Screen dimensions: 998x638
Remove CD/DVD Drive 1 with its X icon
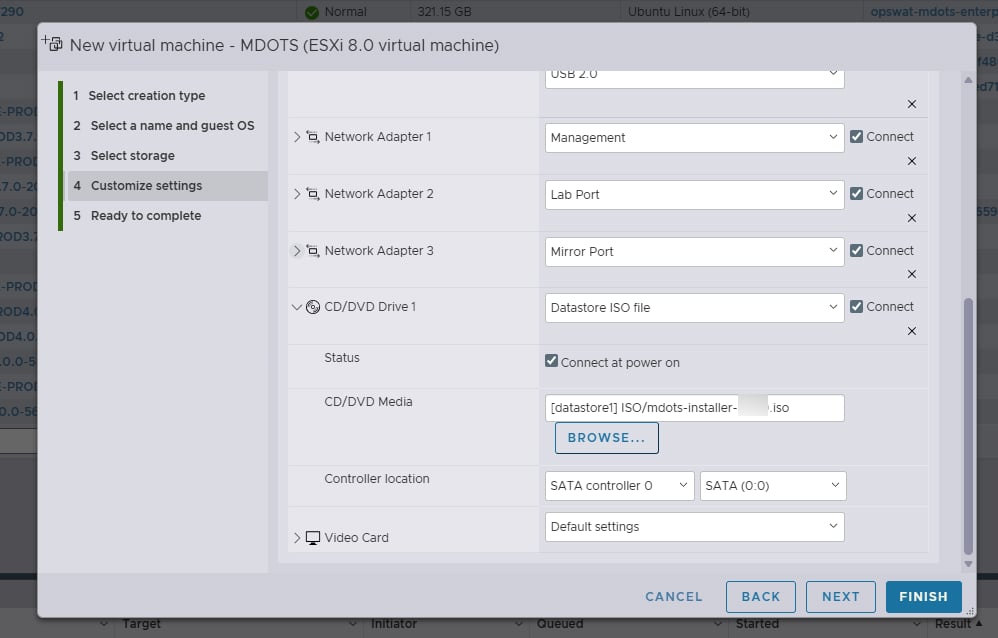pyautogui.click(x=911, y=331)
